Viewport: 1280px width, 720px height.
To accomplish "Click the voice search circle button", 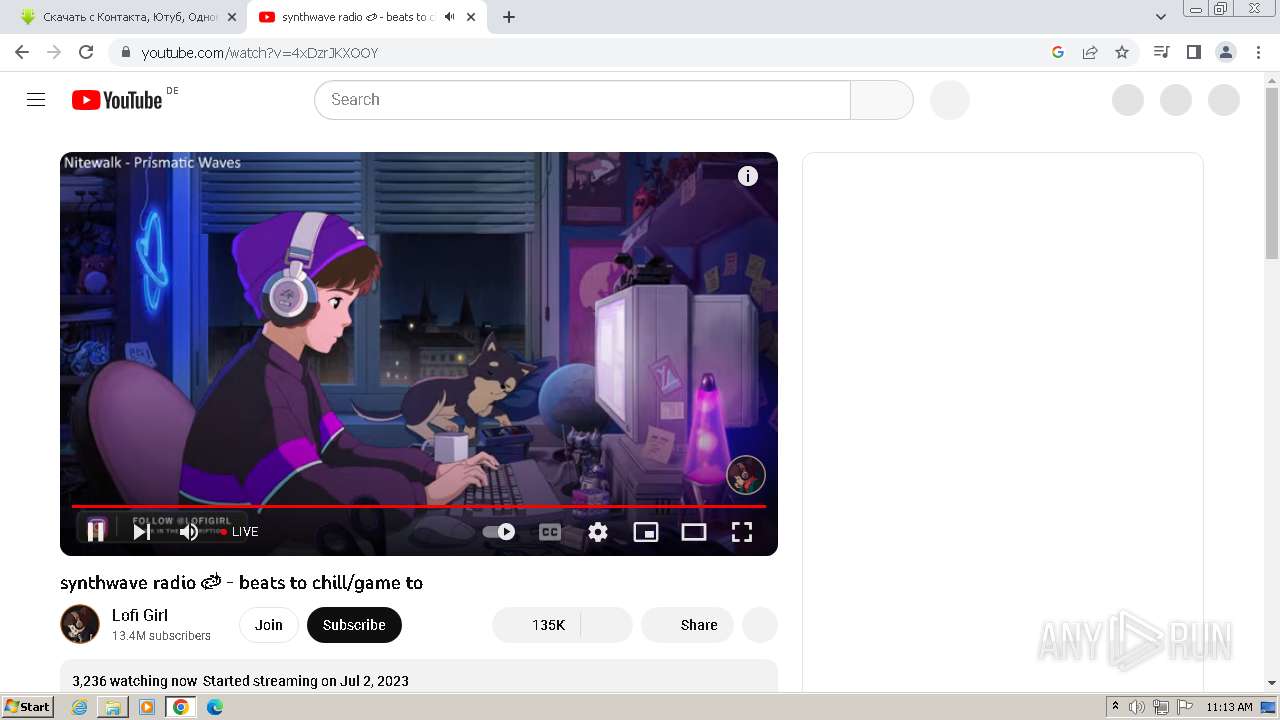I will (x=950, y=100).
